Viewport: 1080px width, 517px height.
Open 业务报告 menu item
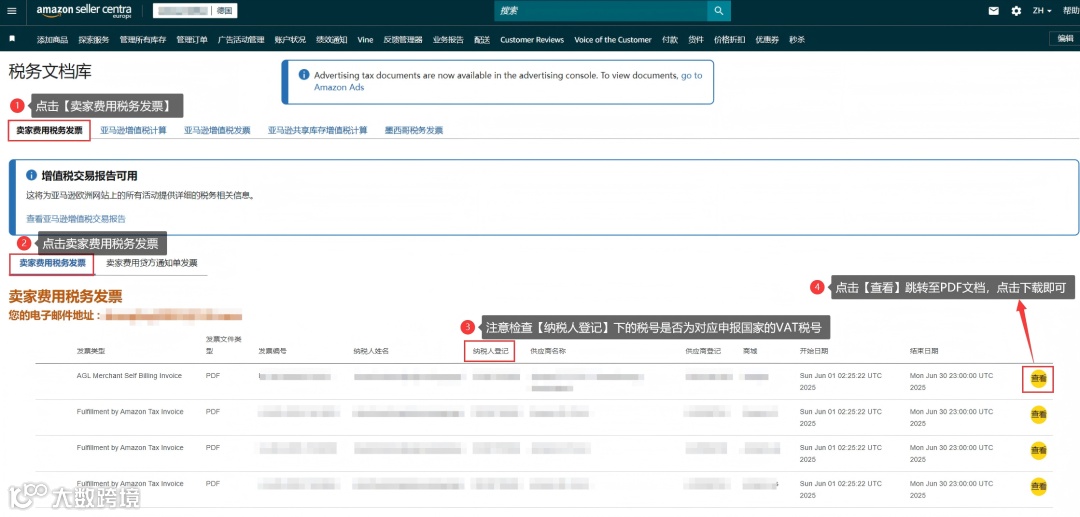coord(448,40)
